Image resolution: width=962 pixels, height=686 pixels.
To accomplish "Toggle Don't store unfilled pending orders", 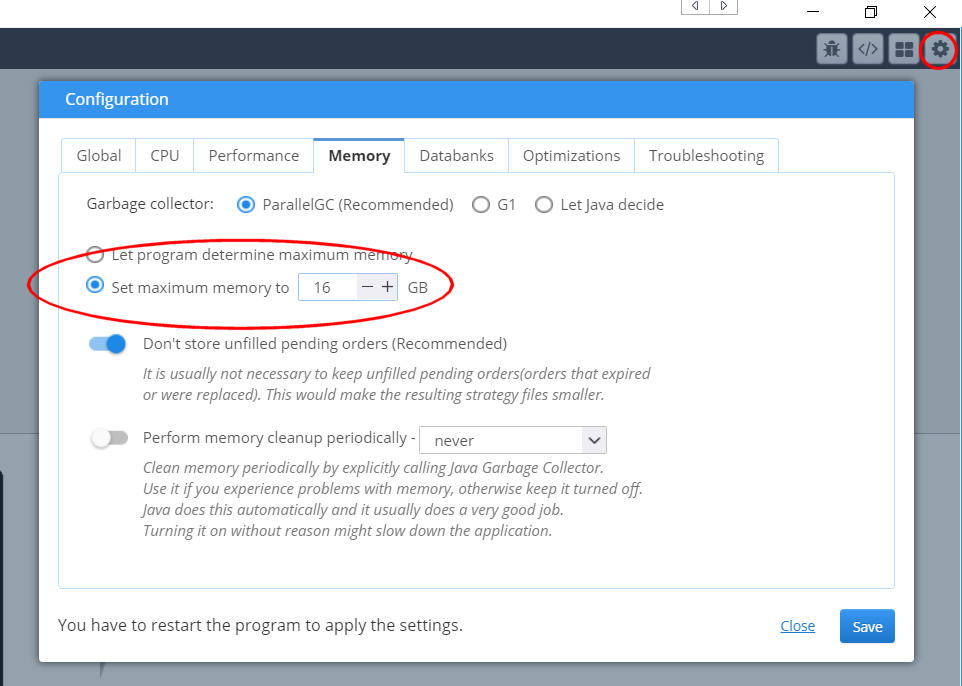I will (x=107, y=344).
